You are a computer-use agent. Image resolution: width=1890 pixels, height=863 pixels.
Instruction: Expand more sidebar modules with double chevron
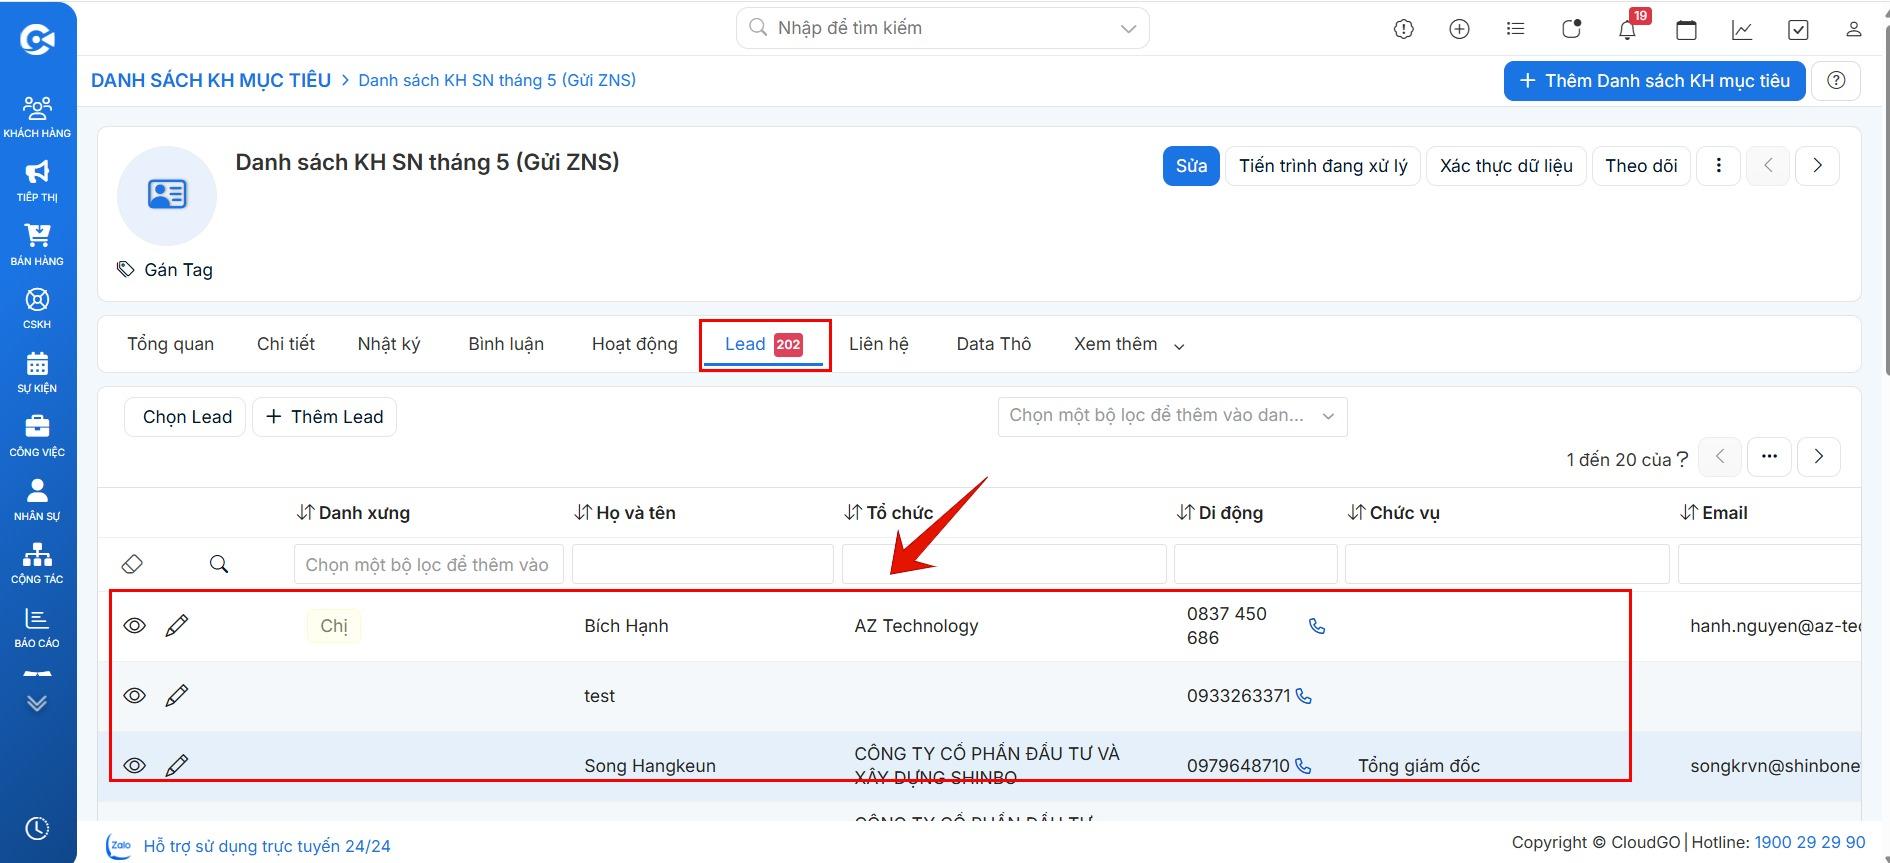(x=37, y=703)
